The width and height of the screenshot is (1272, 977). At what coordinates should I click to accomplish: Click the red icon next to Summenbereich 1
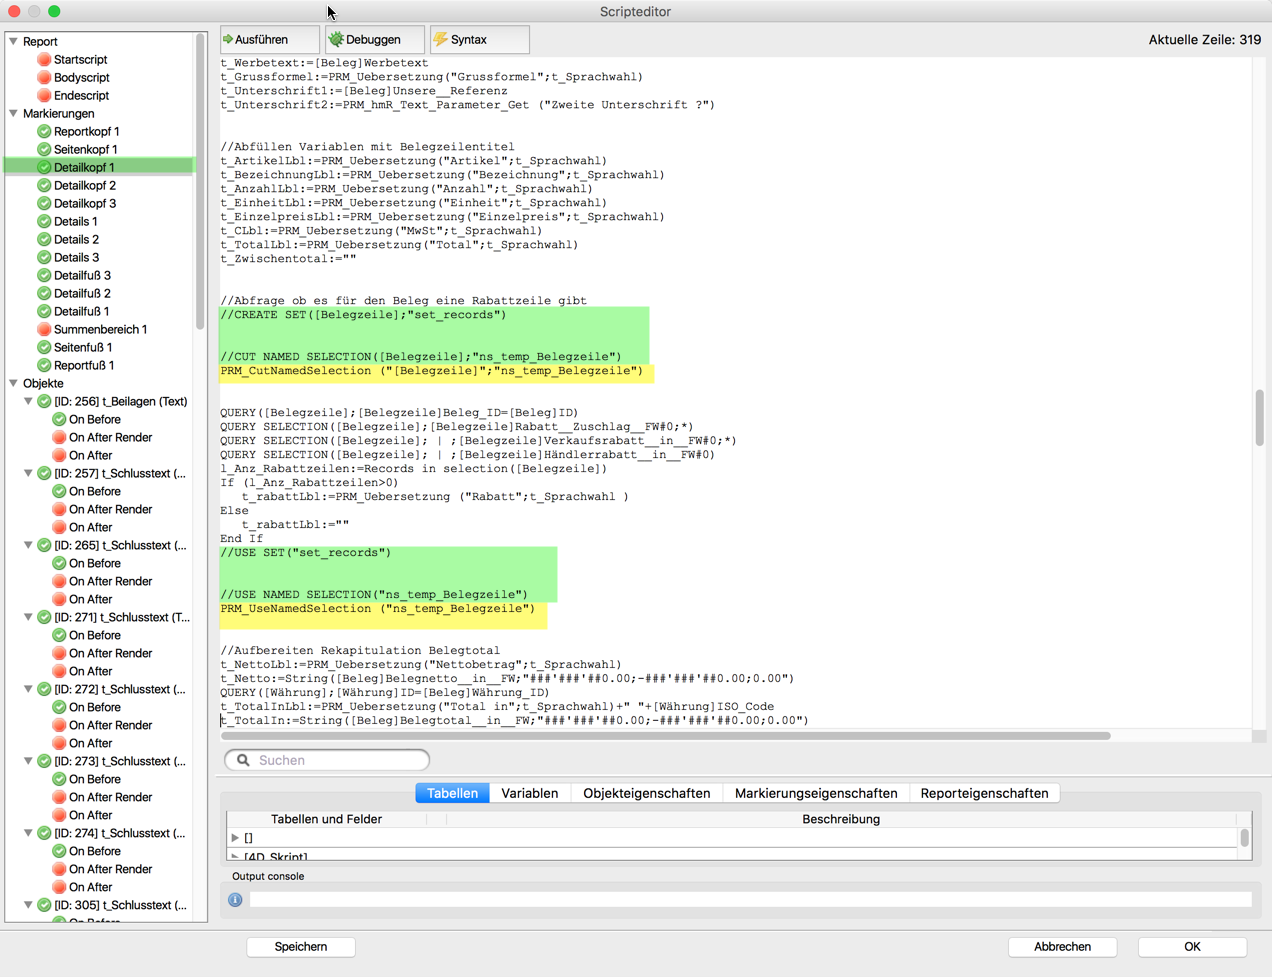[44, 330]
